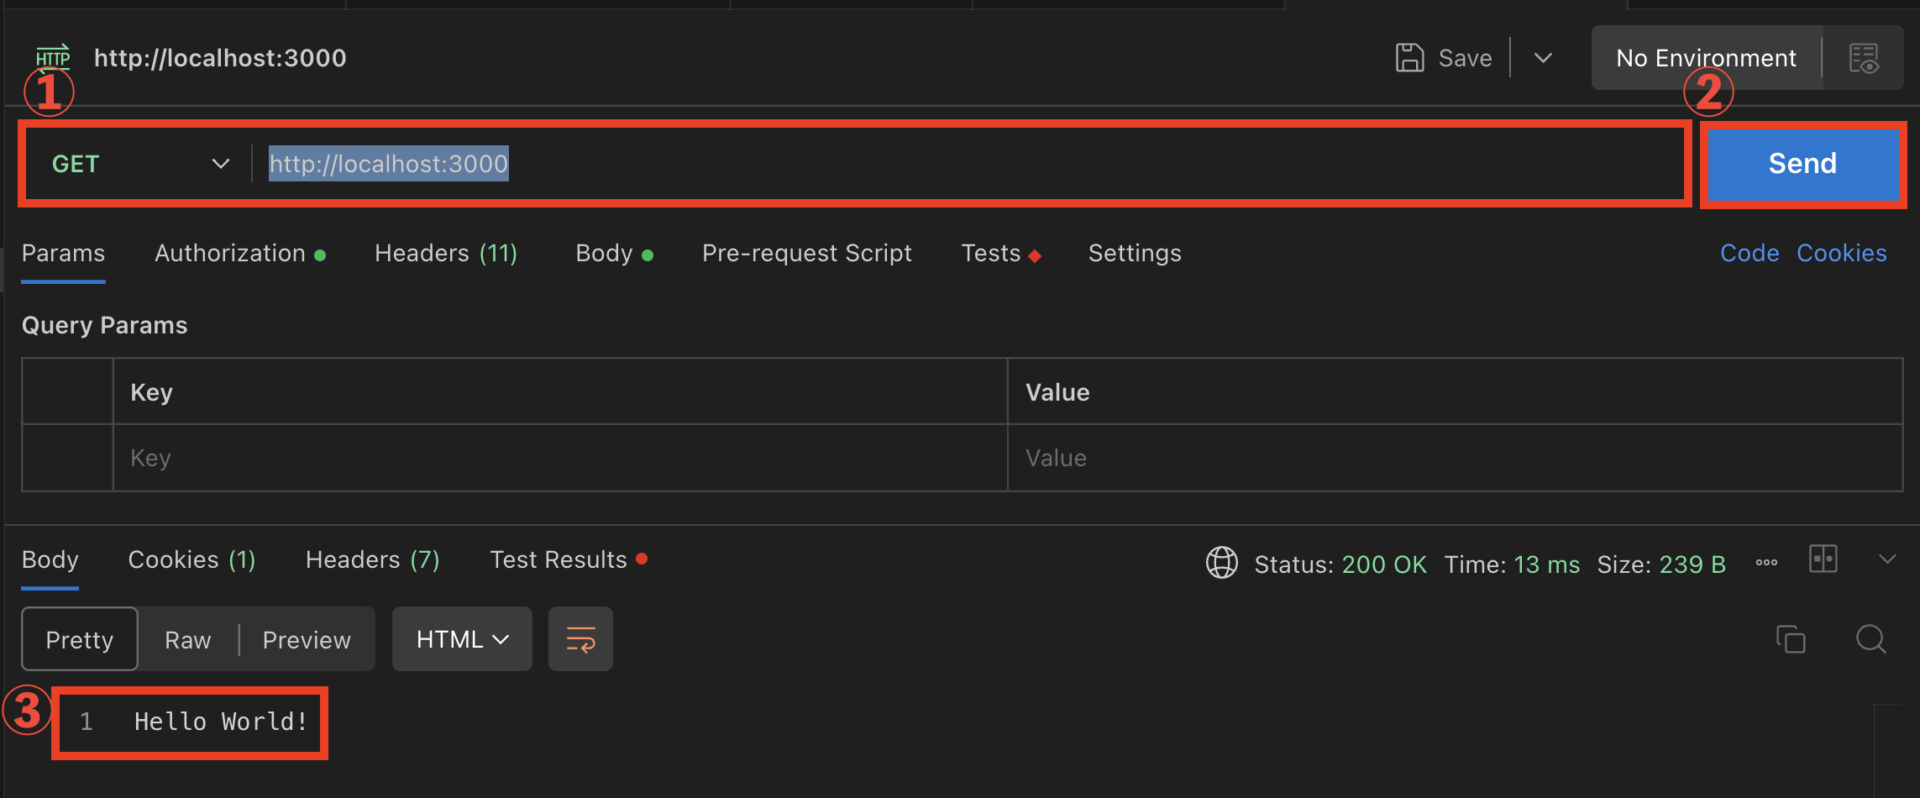Expand the Save options chevron
The image size is (1920, 798).
pyautogui.click(x=1543, y=58)
